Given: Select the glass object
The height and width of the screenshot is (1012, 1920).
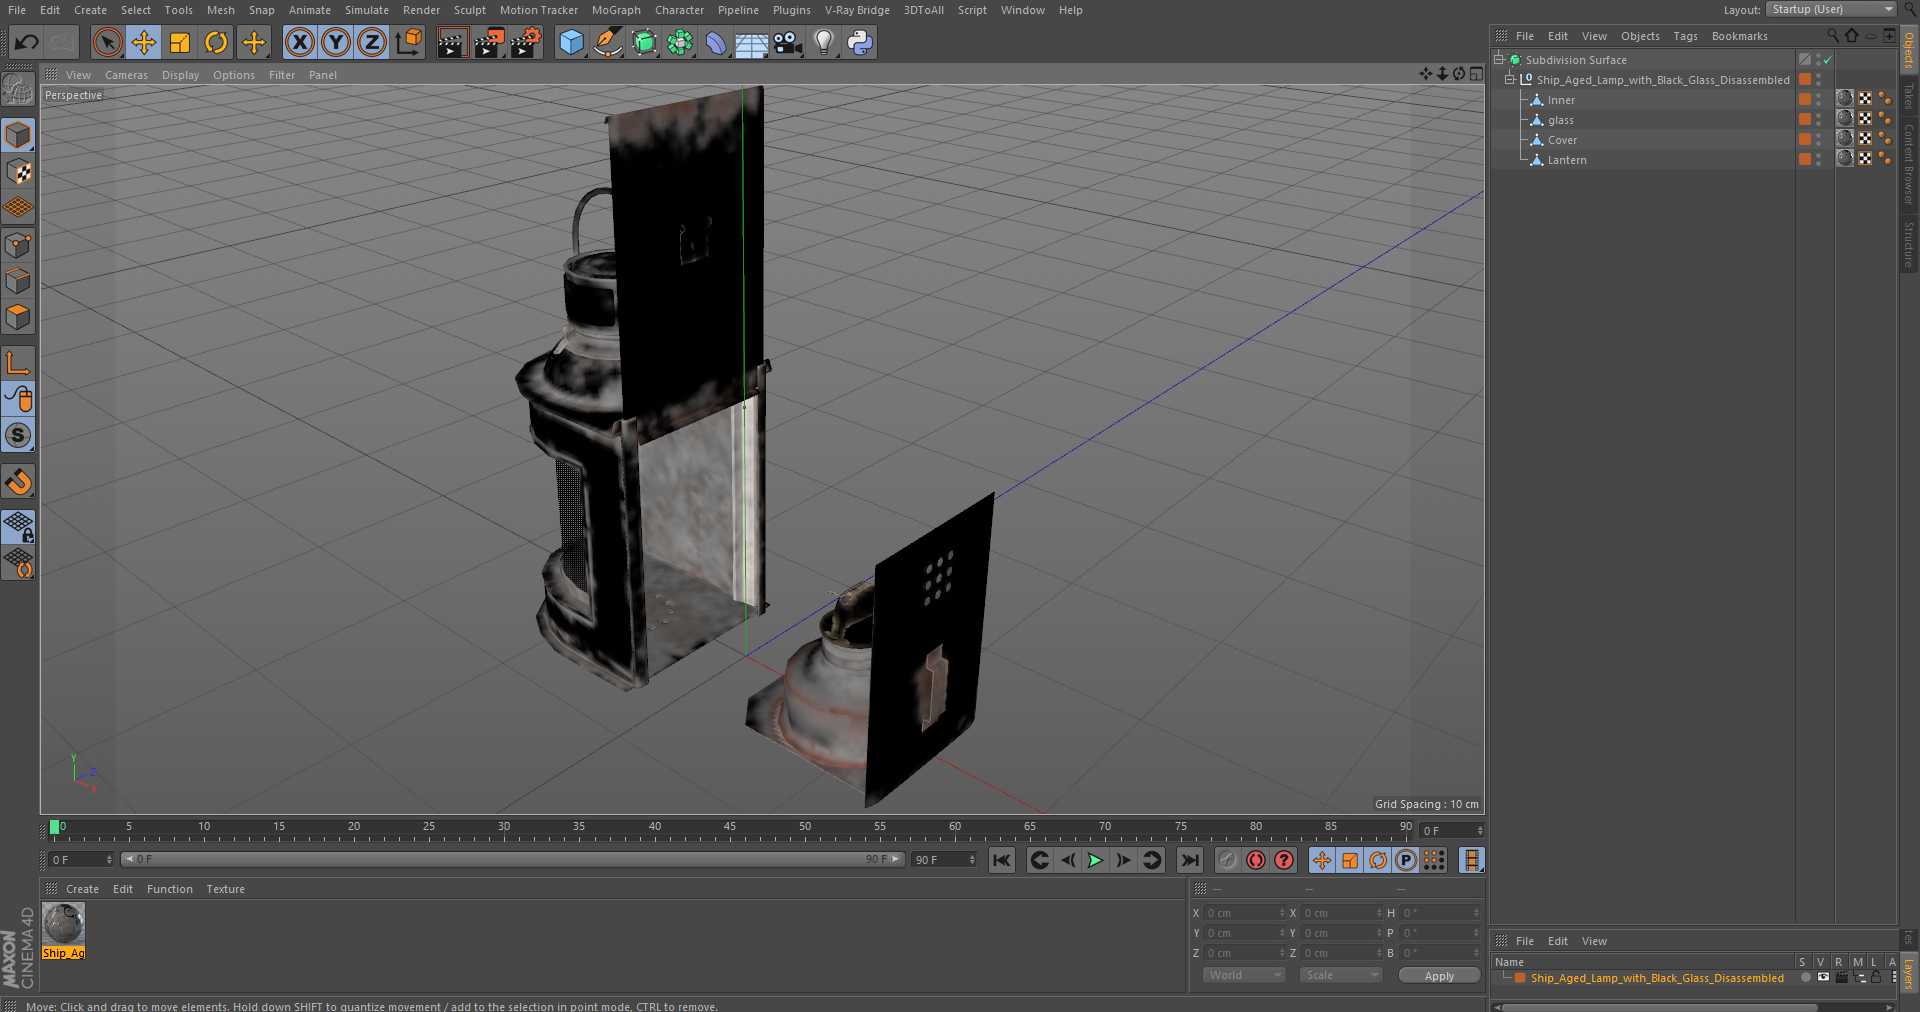Looking at the screenshot, I should pos(1560,120).
